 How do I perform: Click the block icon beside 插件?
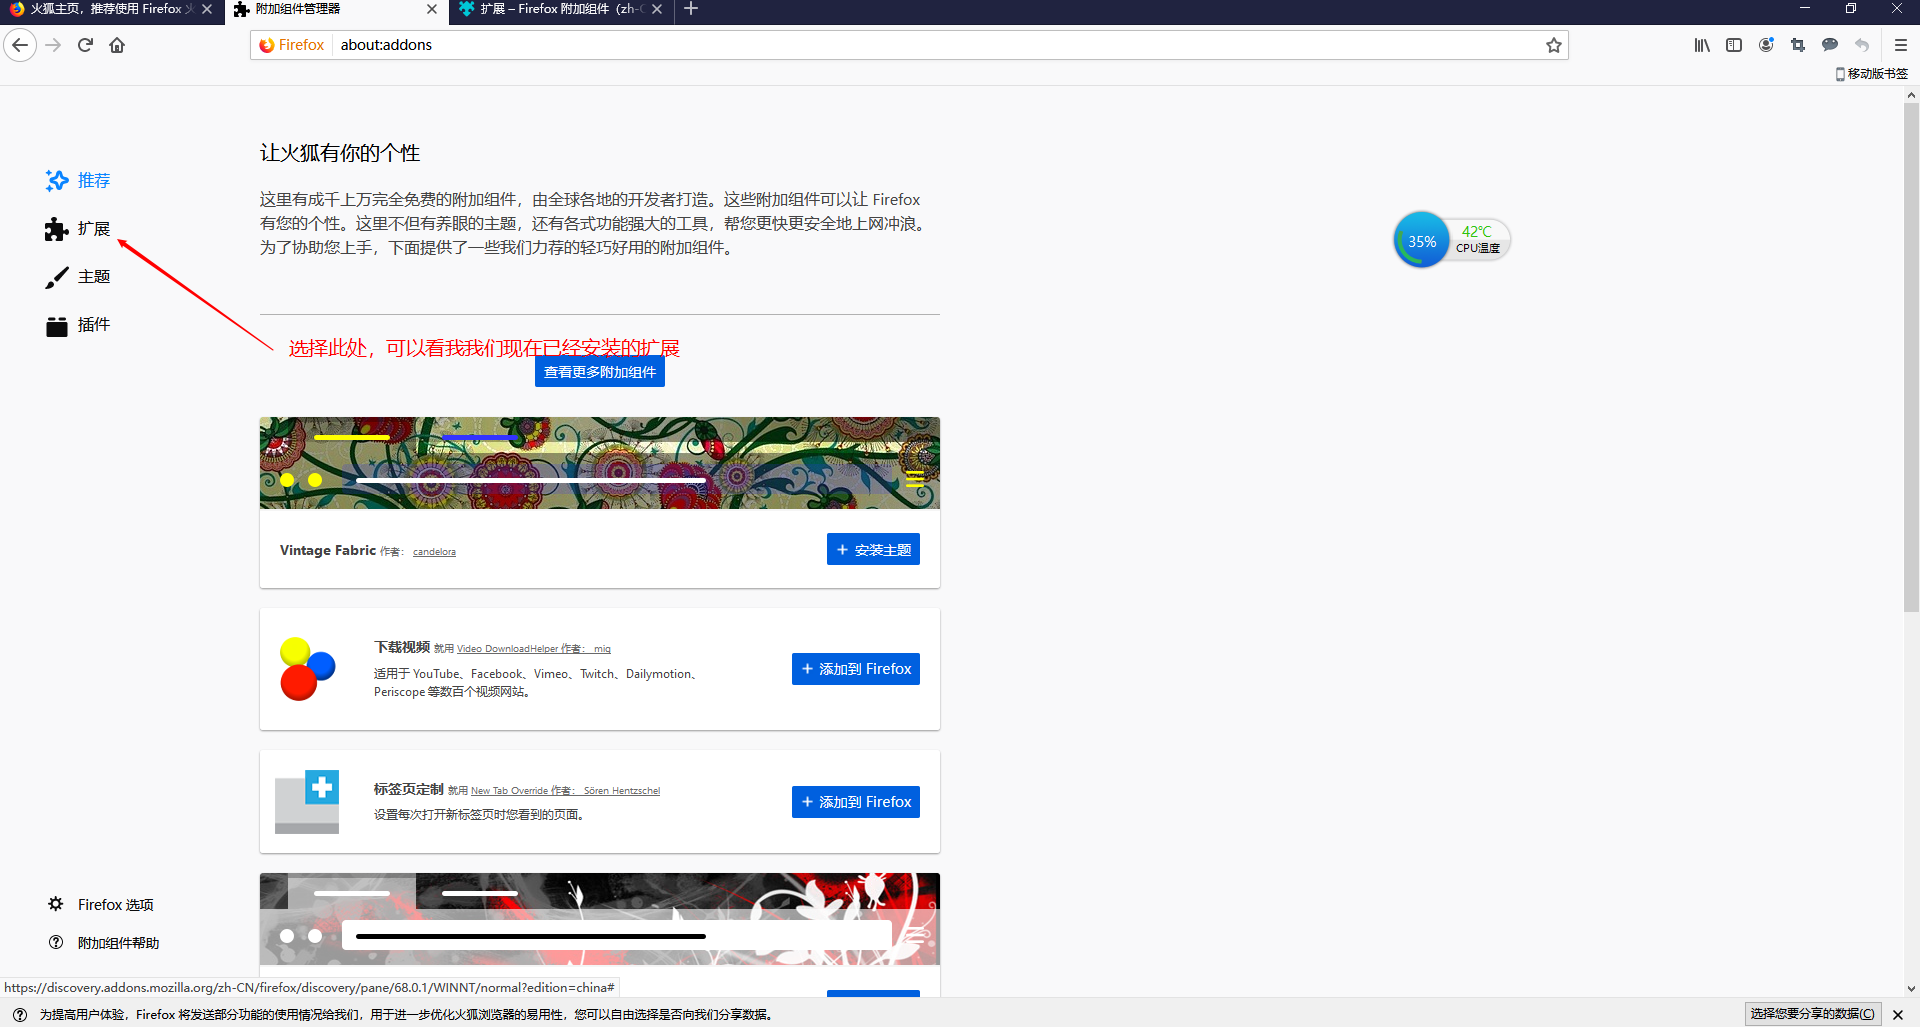click(x=57, y=326)
